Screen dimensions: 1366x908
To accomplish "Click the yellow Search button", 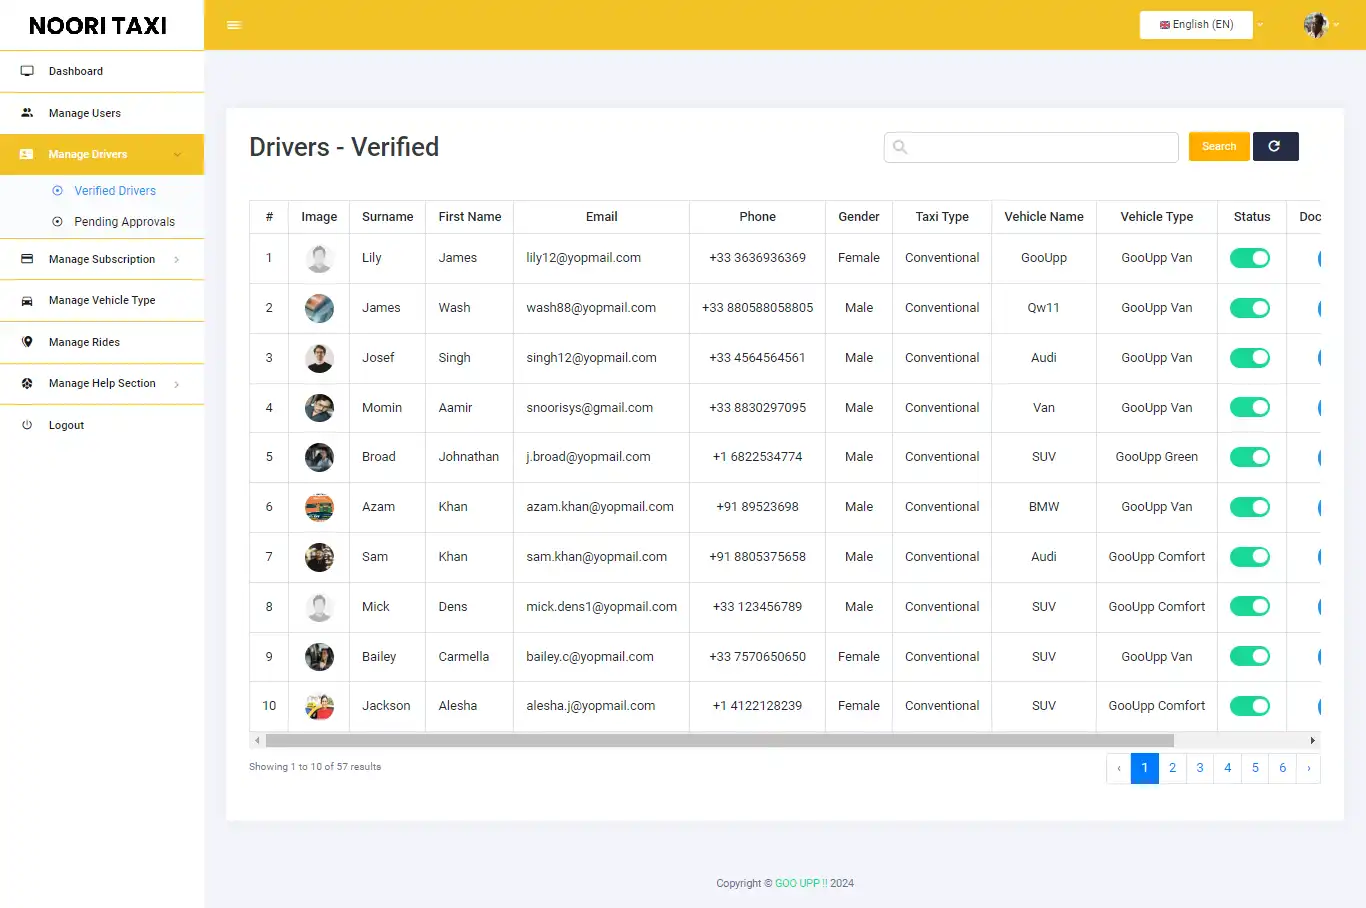I will [1218, 146].
